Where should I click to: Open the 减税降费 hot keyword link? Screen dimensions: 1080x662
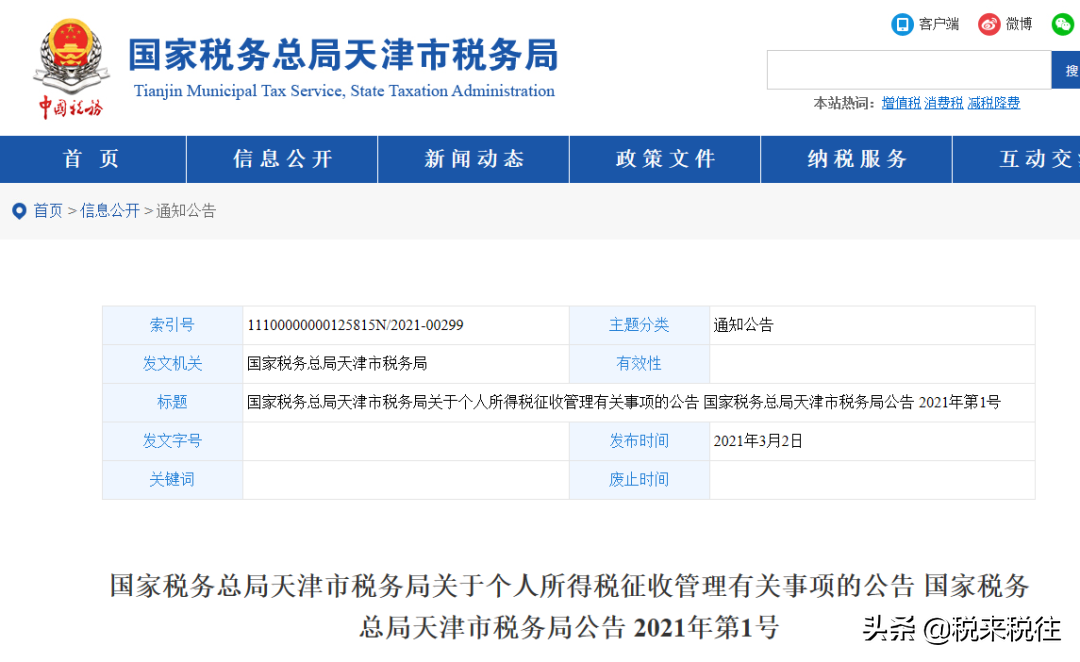[x=993, y=103]
